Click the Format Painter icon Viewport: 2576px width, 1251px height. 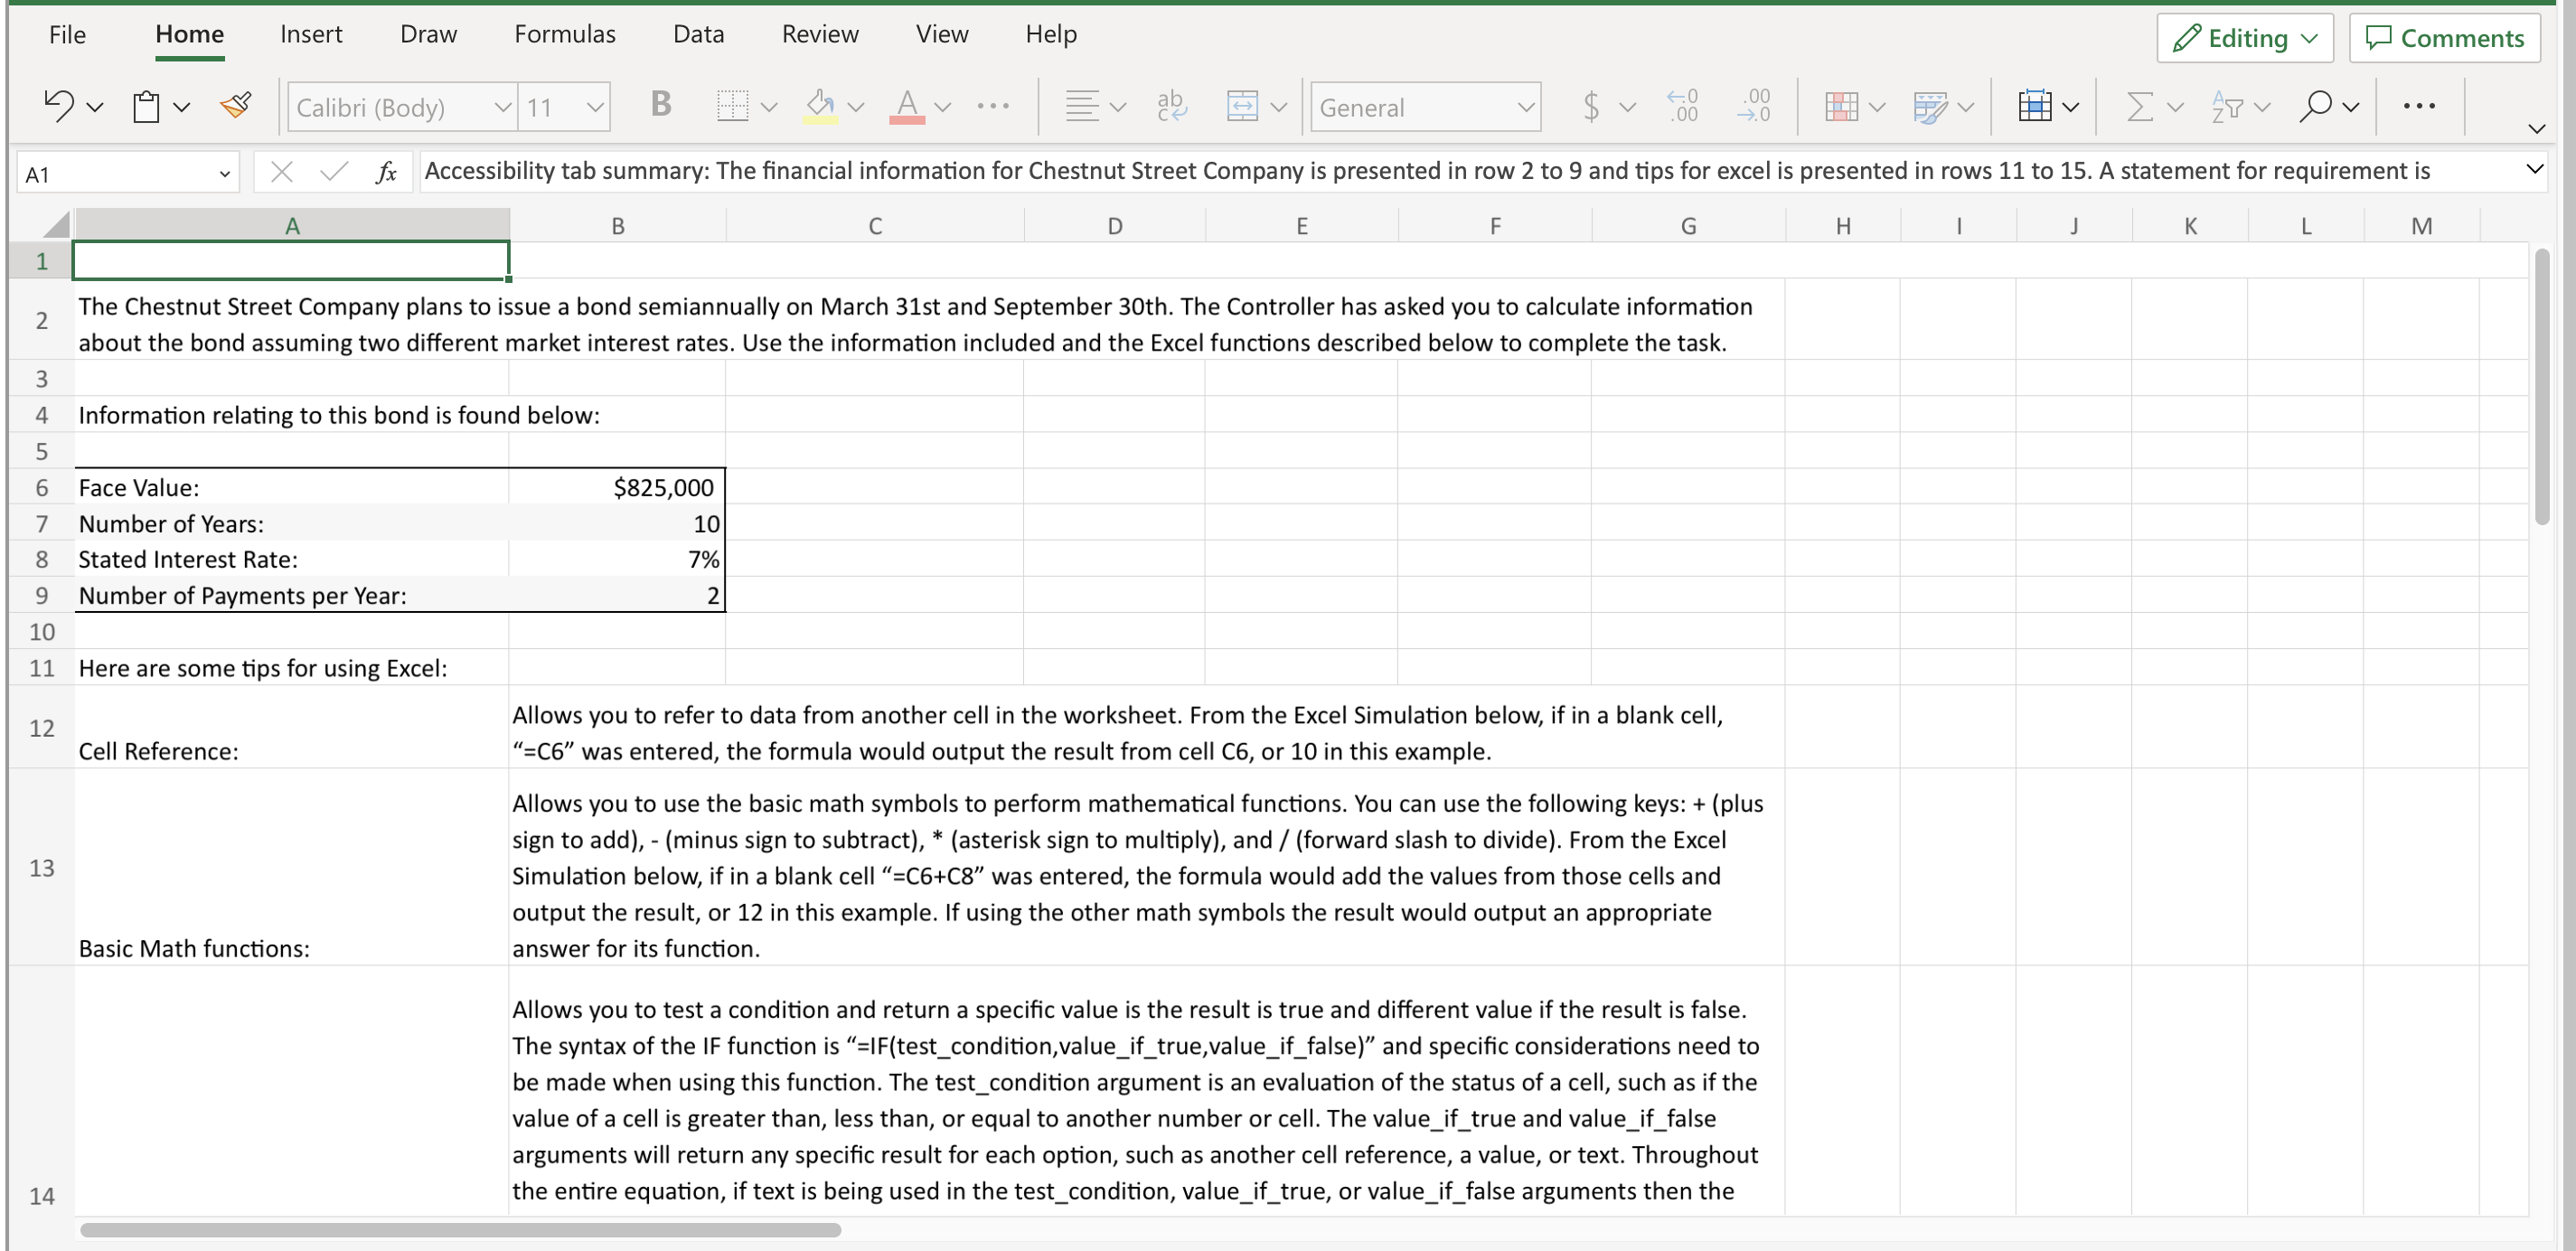click(236, 105)
